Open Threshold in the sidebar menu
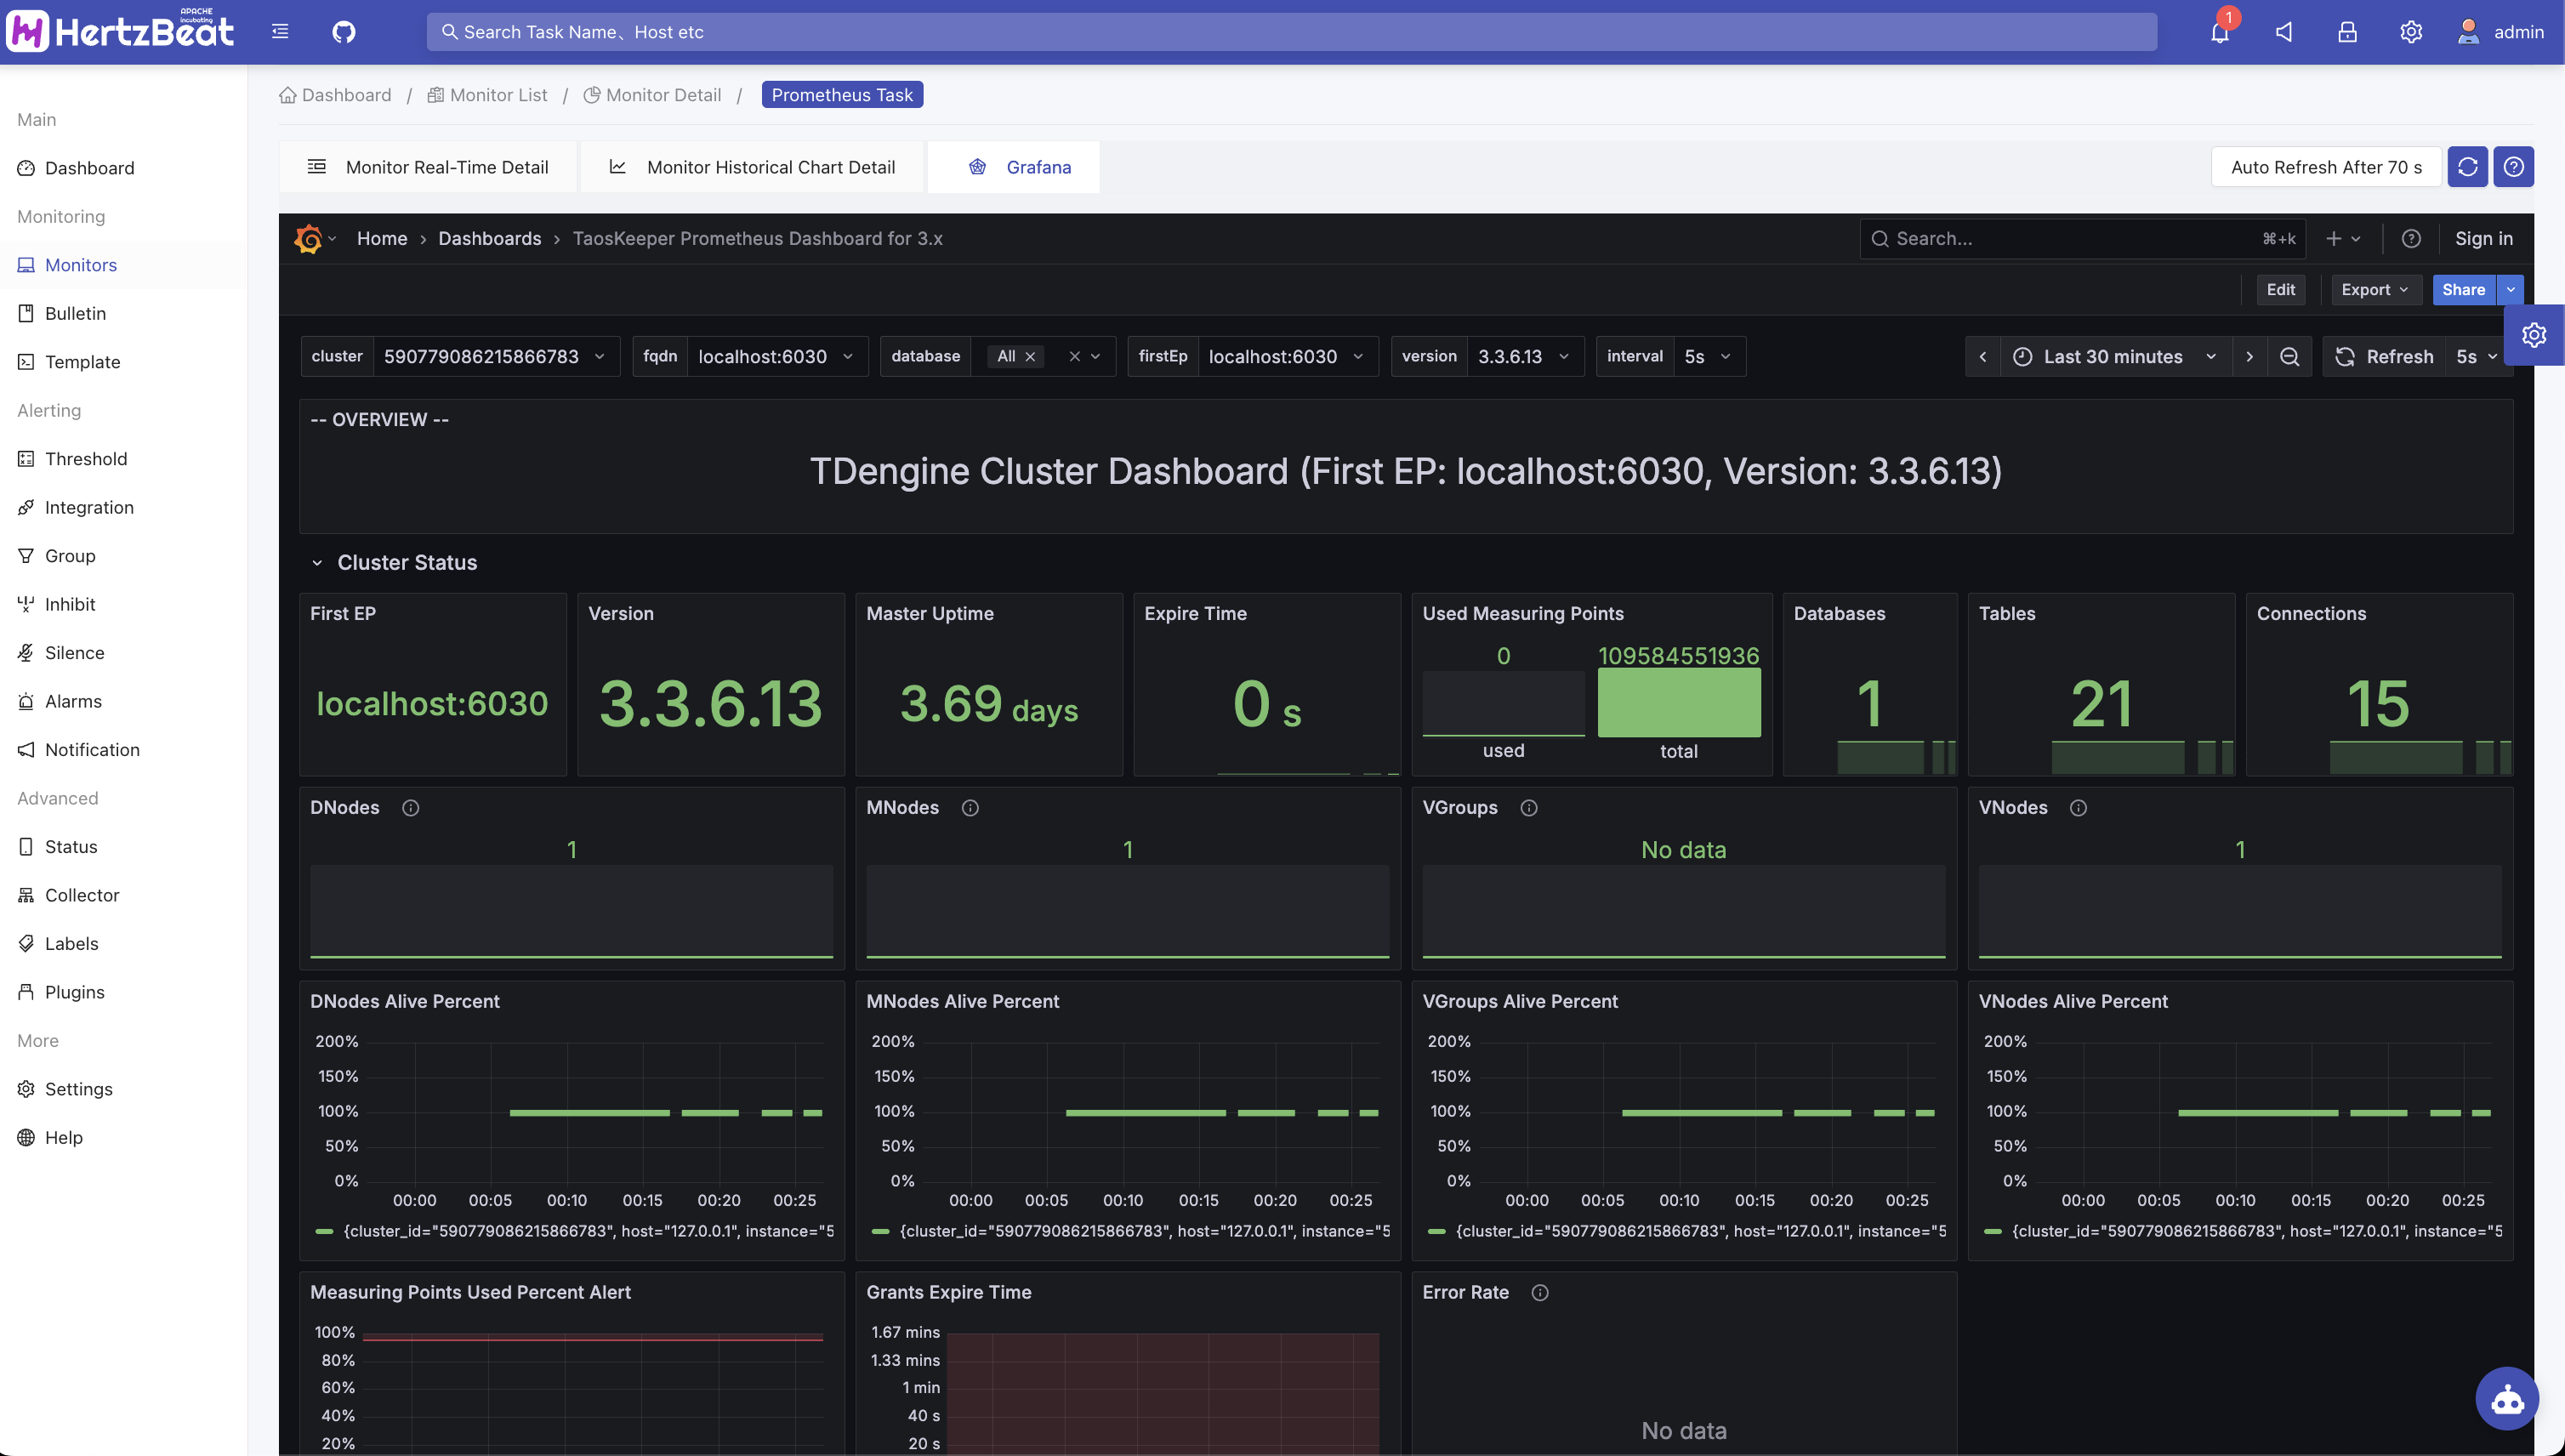Image resolution: width=2565 pixels, height=1456 pixels. click(x=86, y=459)
